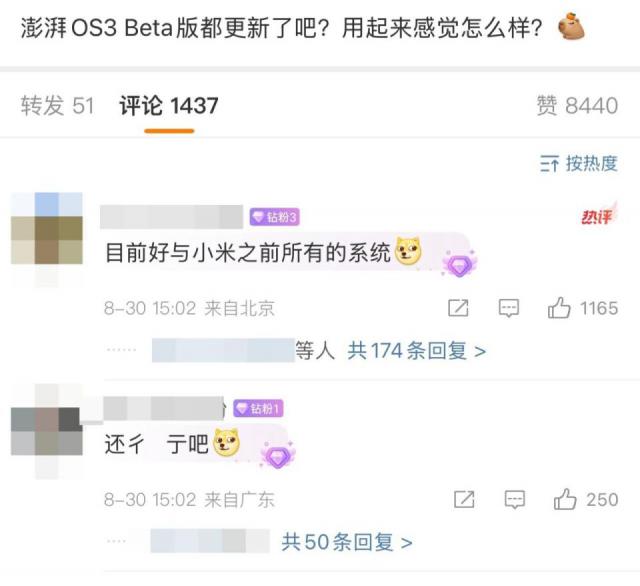Switch to the 转发 51 tab
The width and height of the screenshot is (640, 586).
coord(58,106)
